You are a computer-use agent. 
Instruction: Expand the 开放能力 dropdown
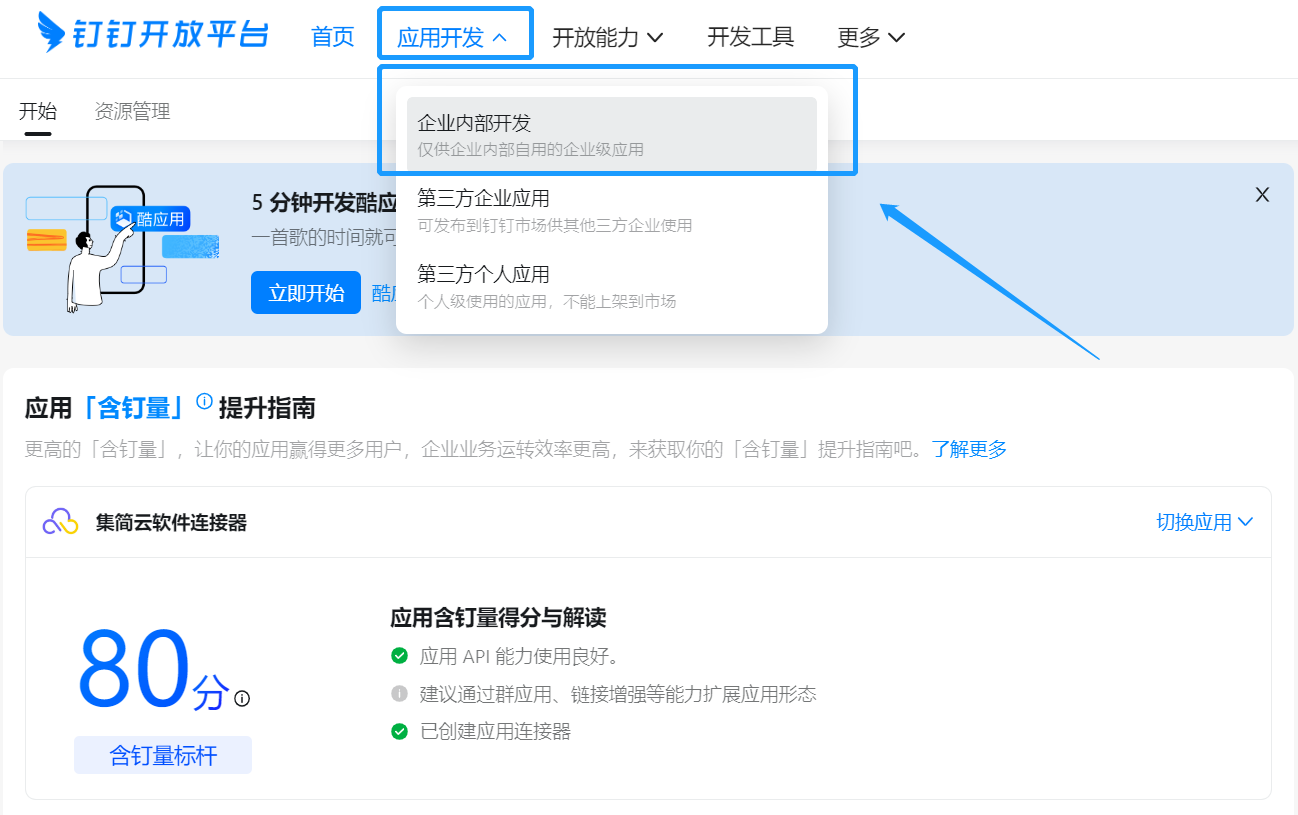click(x=608, y=37)
